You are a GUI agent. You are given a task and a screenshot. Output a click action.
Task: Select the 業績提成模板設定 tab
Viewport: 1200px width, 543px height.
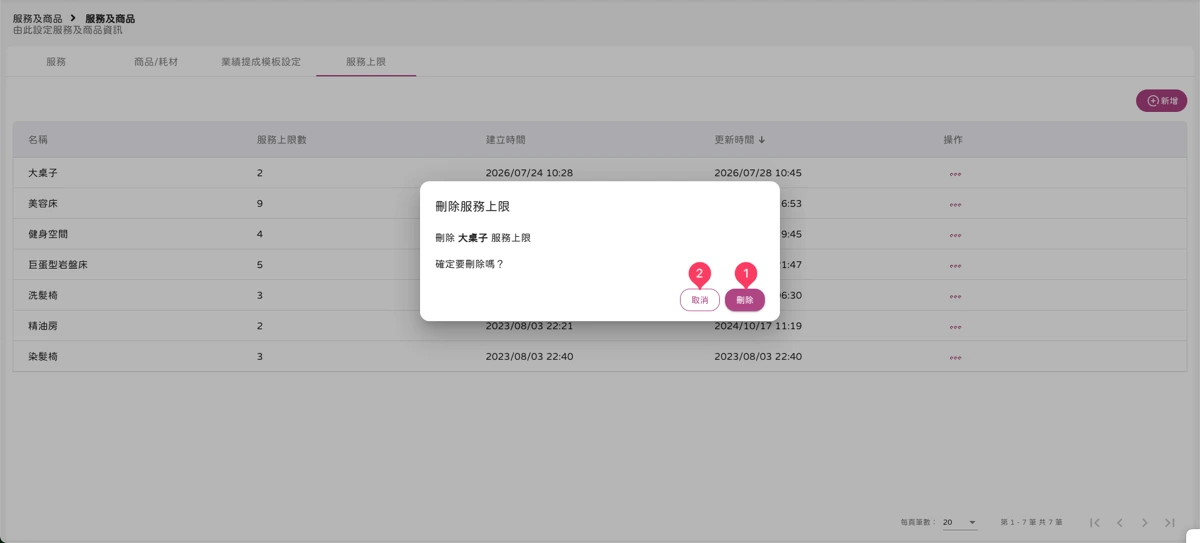pos(261,62)
